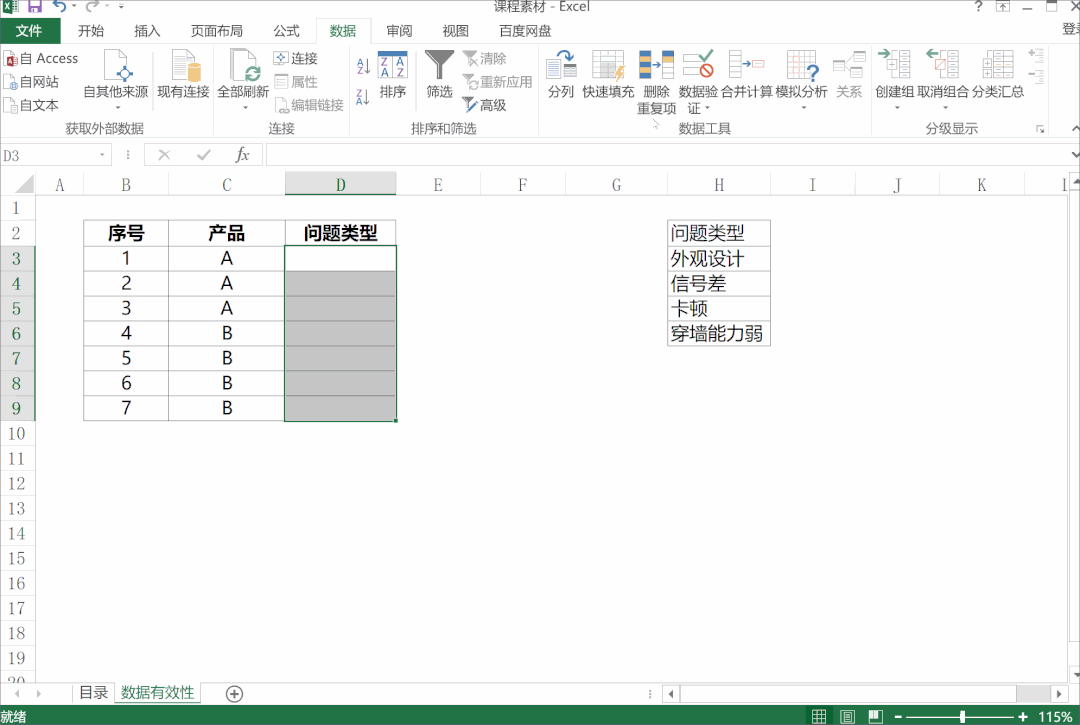Click 删除重复项 remove duplicates
The width and height of the screenshot is (1080, 725).
[656, 83]
